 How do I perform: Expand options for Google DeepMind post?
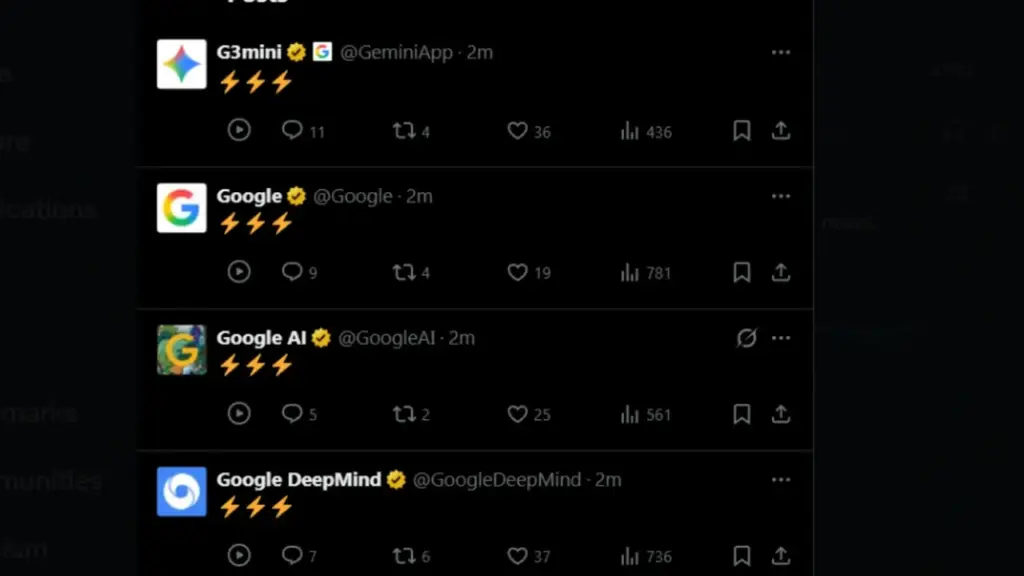781,480
